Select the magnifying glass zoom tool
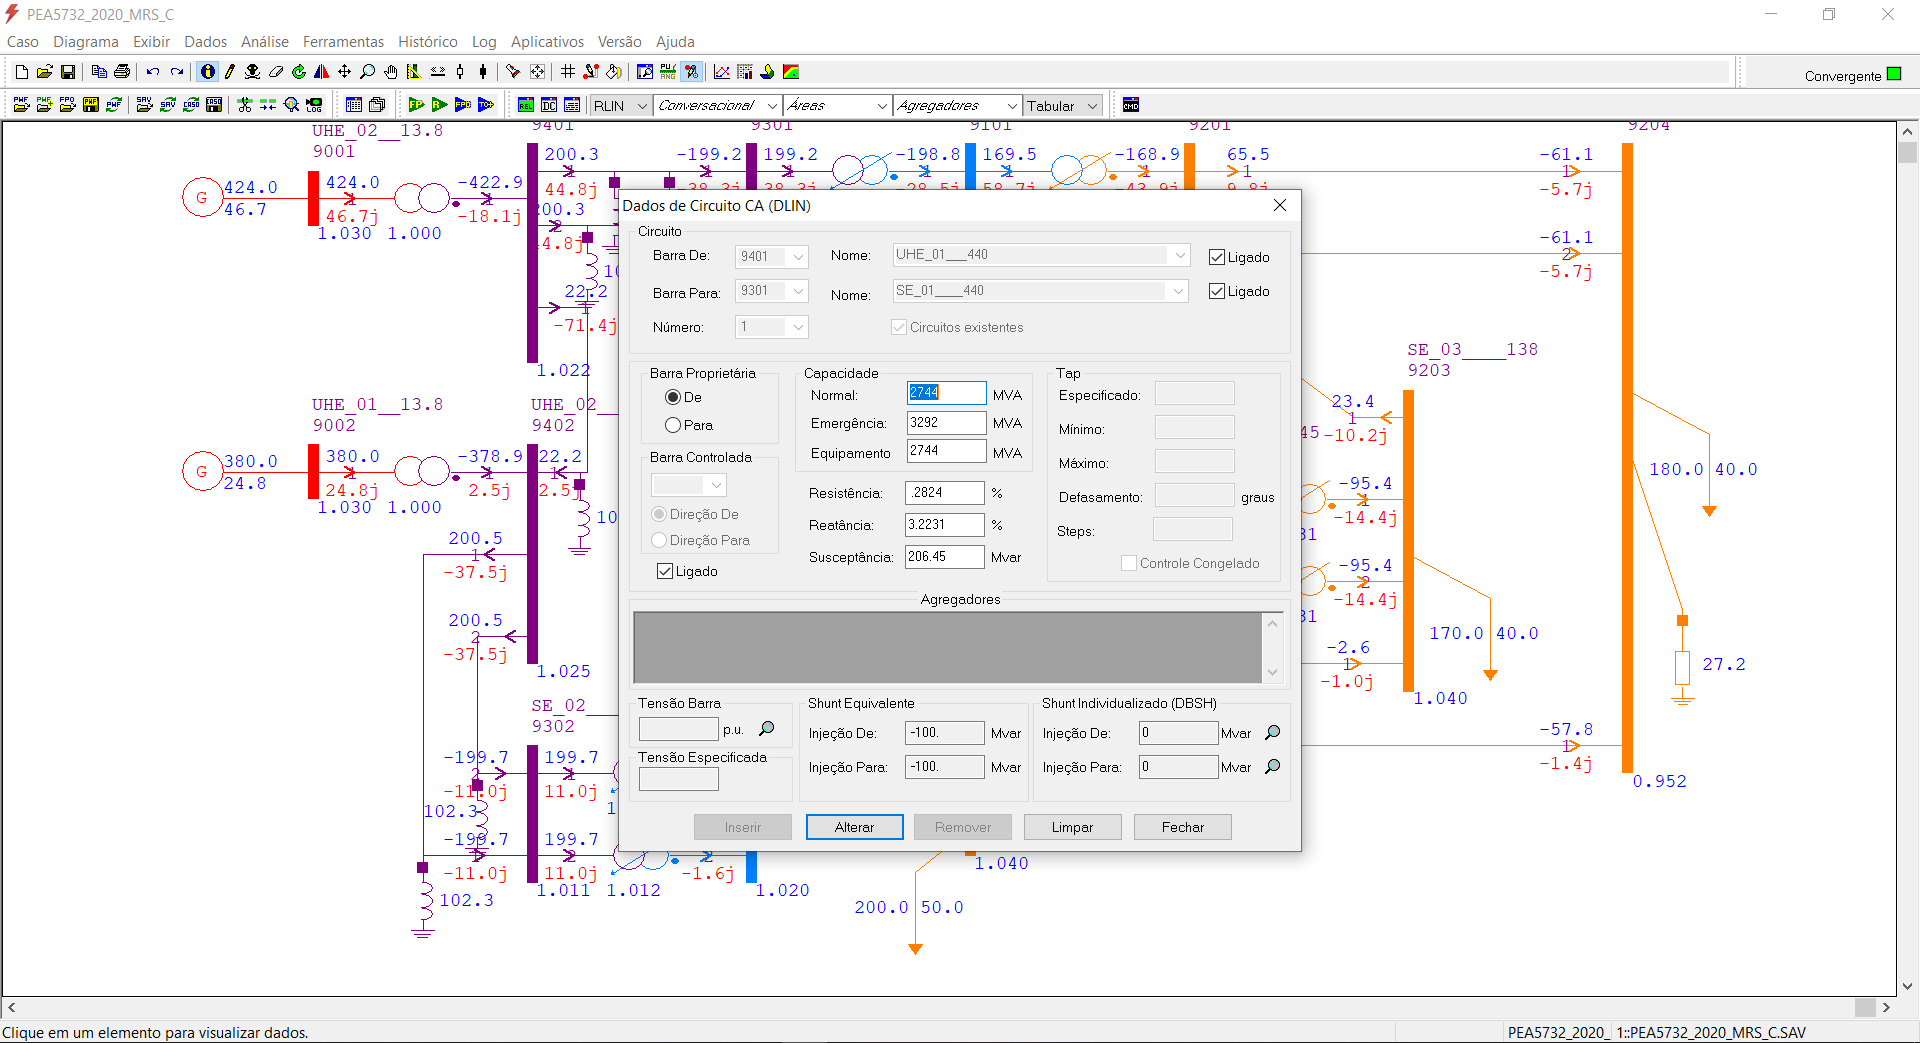This screenshot has height=1043, width=1920. coord(368,72)
